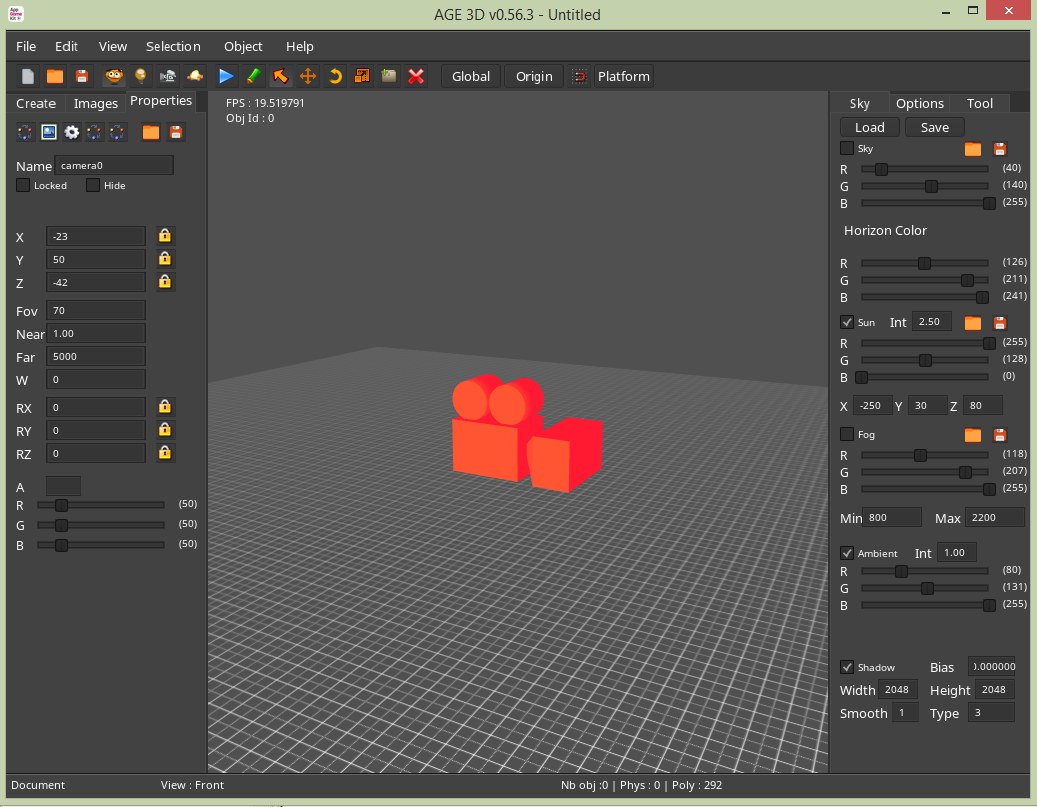
Task: Activate the curved-arrow rotate tool
Action: (335, 76)
